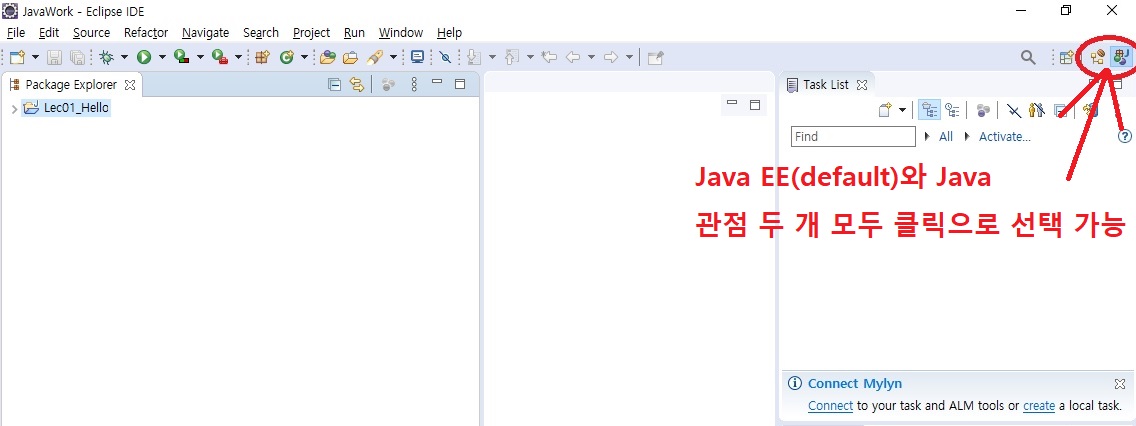Toggle Hide Completed Tasks in Task List
1136x426 pixels.
coord(1014,110)
